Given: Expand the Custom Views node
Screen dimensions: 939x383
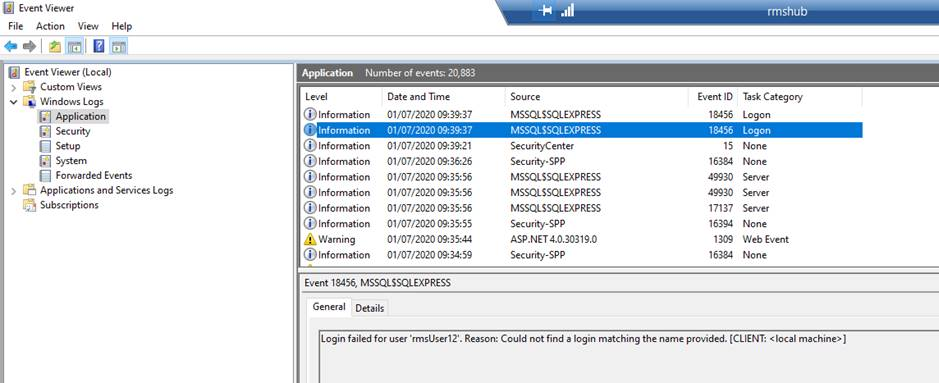Looking at the screenshot, I should pyautogui.click(x=14, y=87).
